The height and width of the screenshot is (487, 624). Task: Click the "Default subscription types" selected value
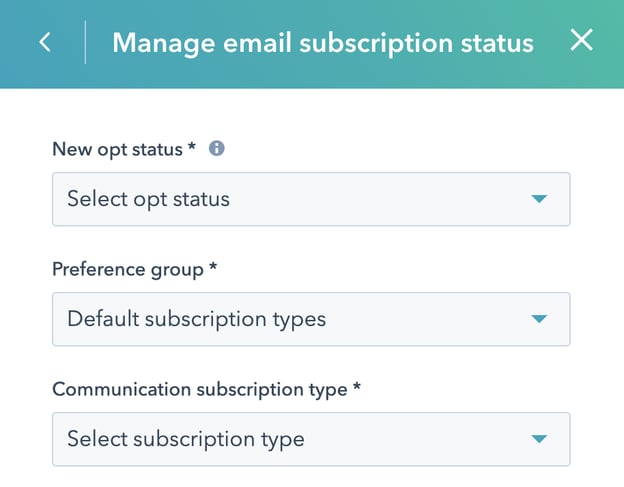[196, 319]
